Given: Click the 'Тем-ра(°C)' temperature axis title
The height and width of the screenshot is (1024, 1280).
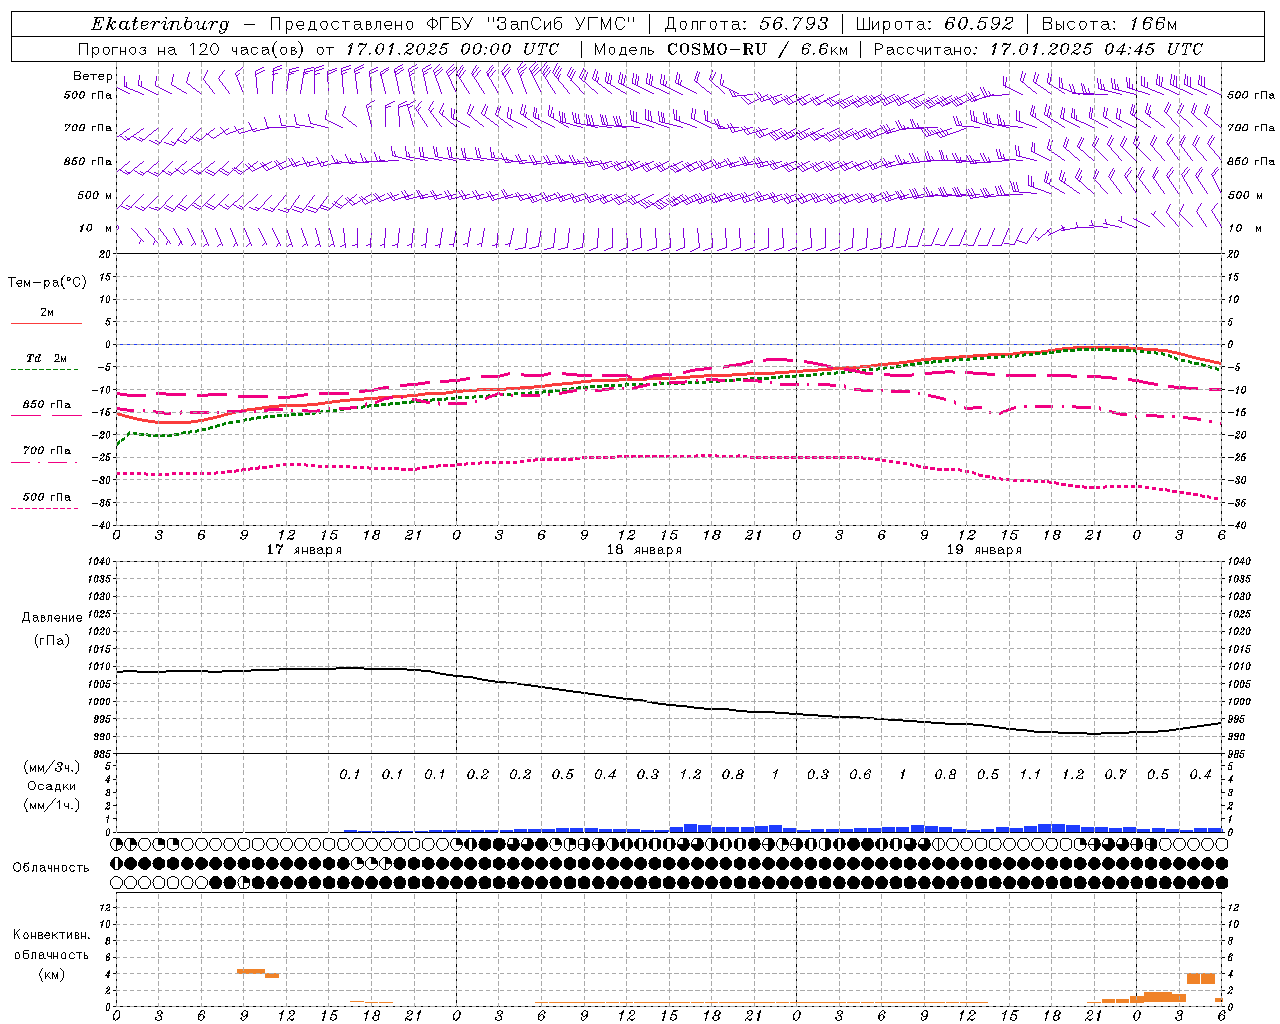Looking at the screenshot, I should (x=47, y=282).
